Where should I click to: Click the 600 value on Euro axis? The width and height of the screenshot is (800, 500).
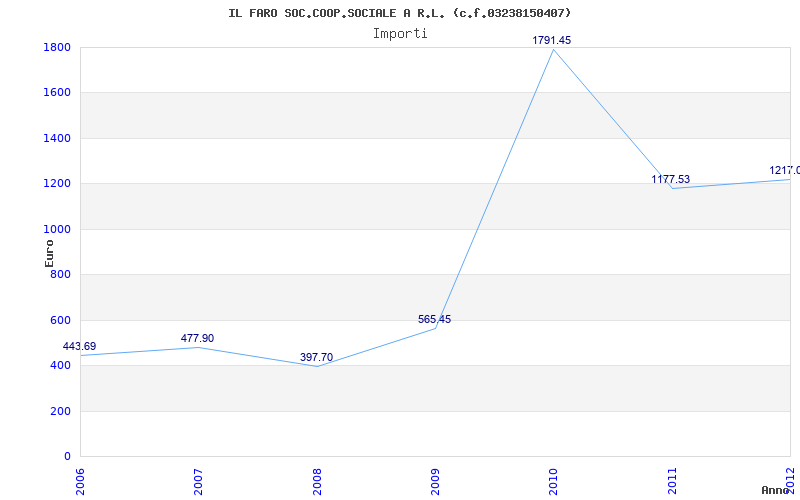tap(60, 320)
